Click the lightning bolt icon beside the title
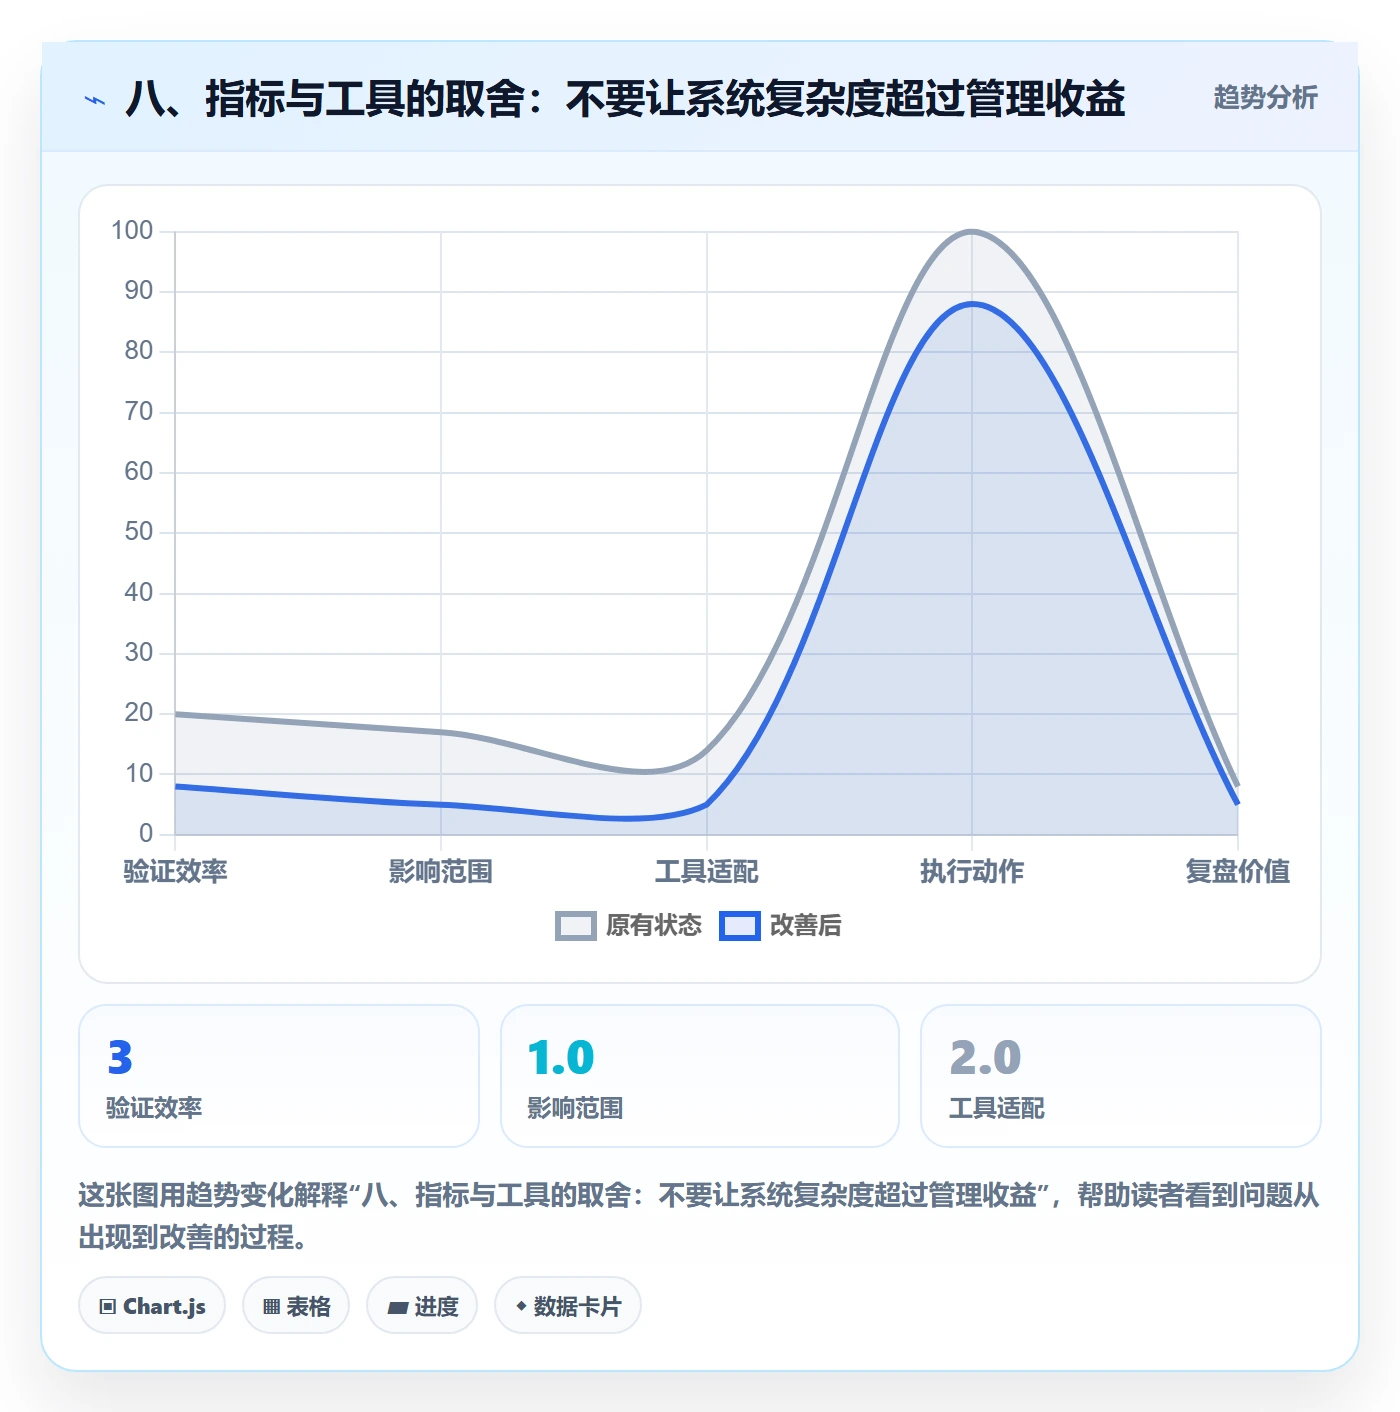Screen dimensions: 1400x1412 click(95, 100)
